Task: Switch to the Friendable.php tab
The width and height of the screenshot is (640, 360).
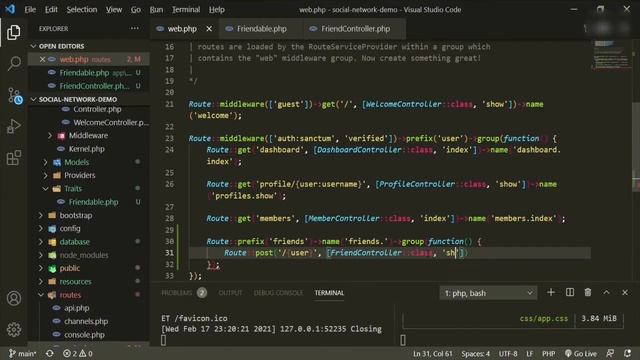Action: point(261,29)
